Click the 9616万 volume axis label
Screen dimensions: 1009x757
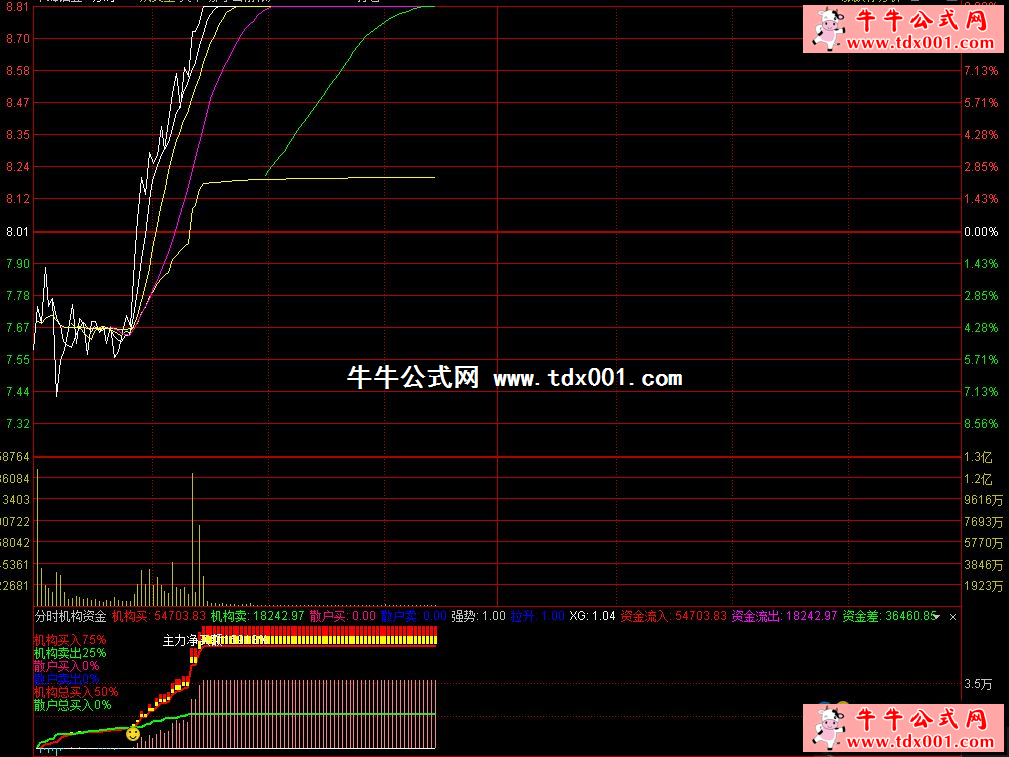coord(983,500)
